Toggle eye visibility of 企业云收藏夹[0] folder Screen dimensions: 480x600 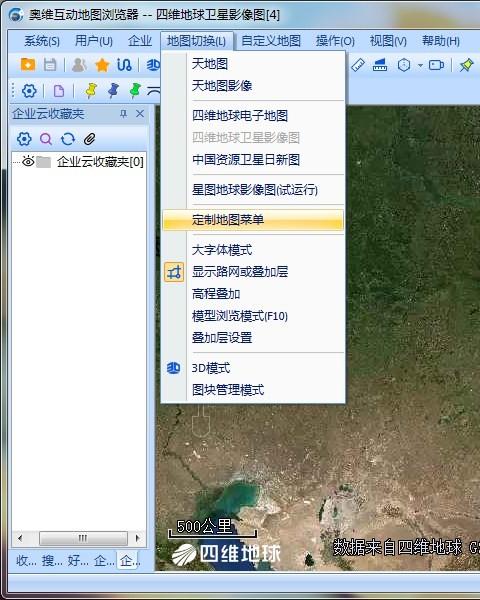point(28,161)
